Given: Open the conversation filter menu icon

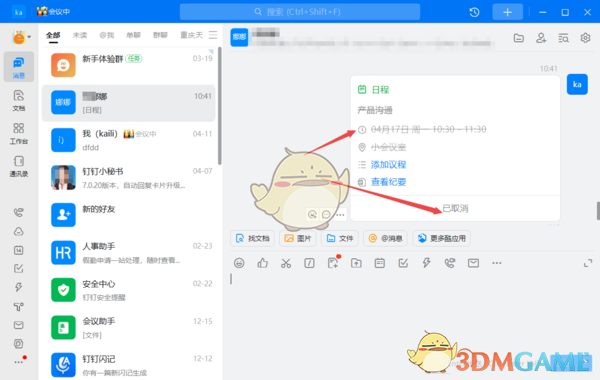Looking at the screenshot, I should 213,35.
